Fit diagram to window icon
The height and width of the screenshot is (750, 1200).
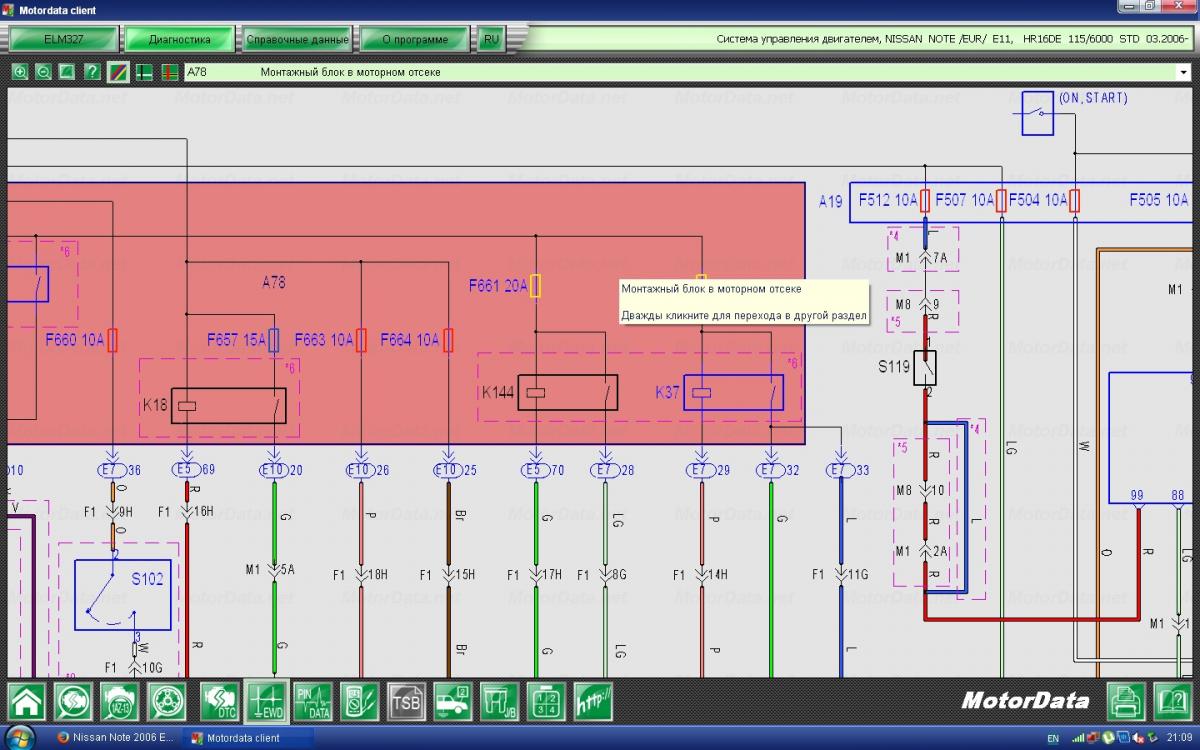(x=67, y=72)
